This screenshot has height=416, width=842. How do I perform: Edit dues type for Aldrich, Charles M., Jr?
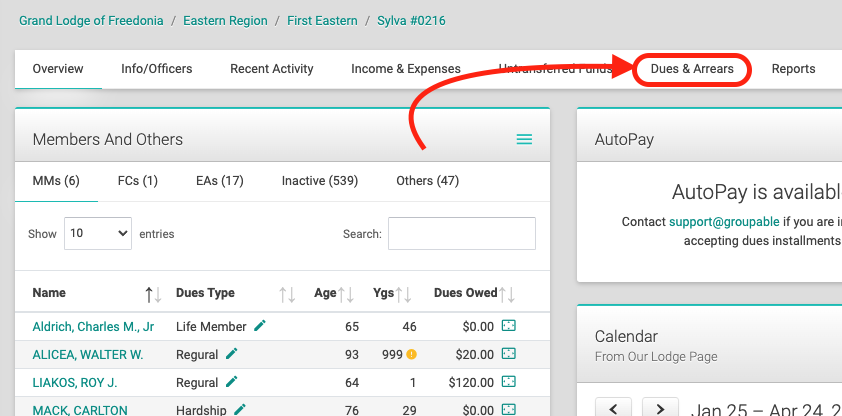click(x=260, y=325)
